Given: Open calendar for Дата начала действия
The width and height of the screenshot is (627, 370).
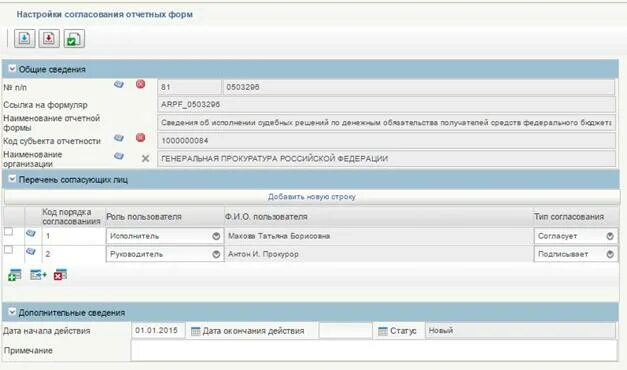Looking at the screenshot, I should click(195, 331).
